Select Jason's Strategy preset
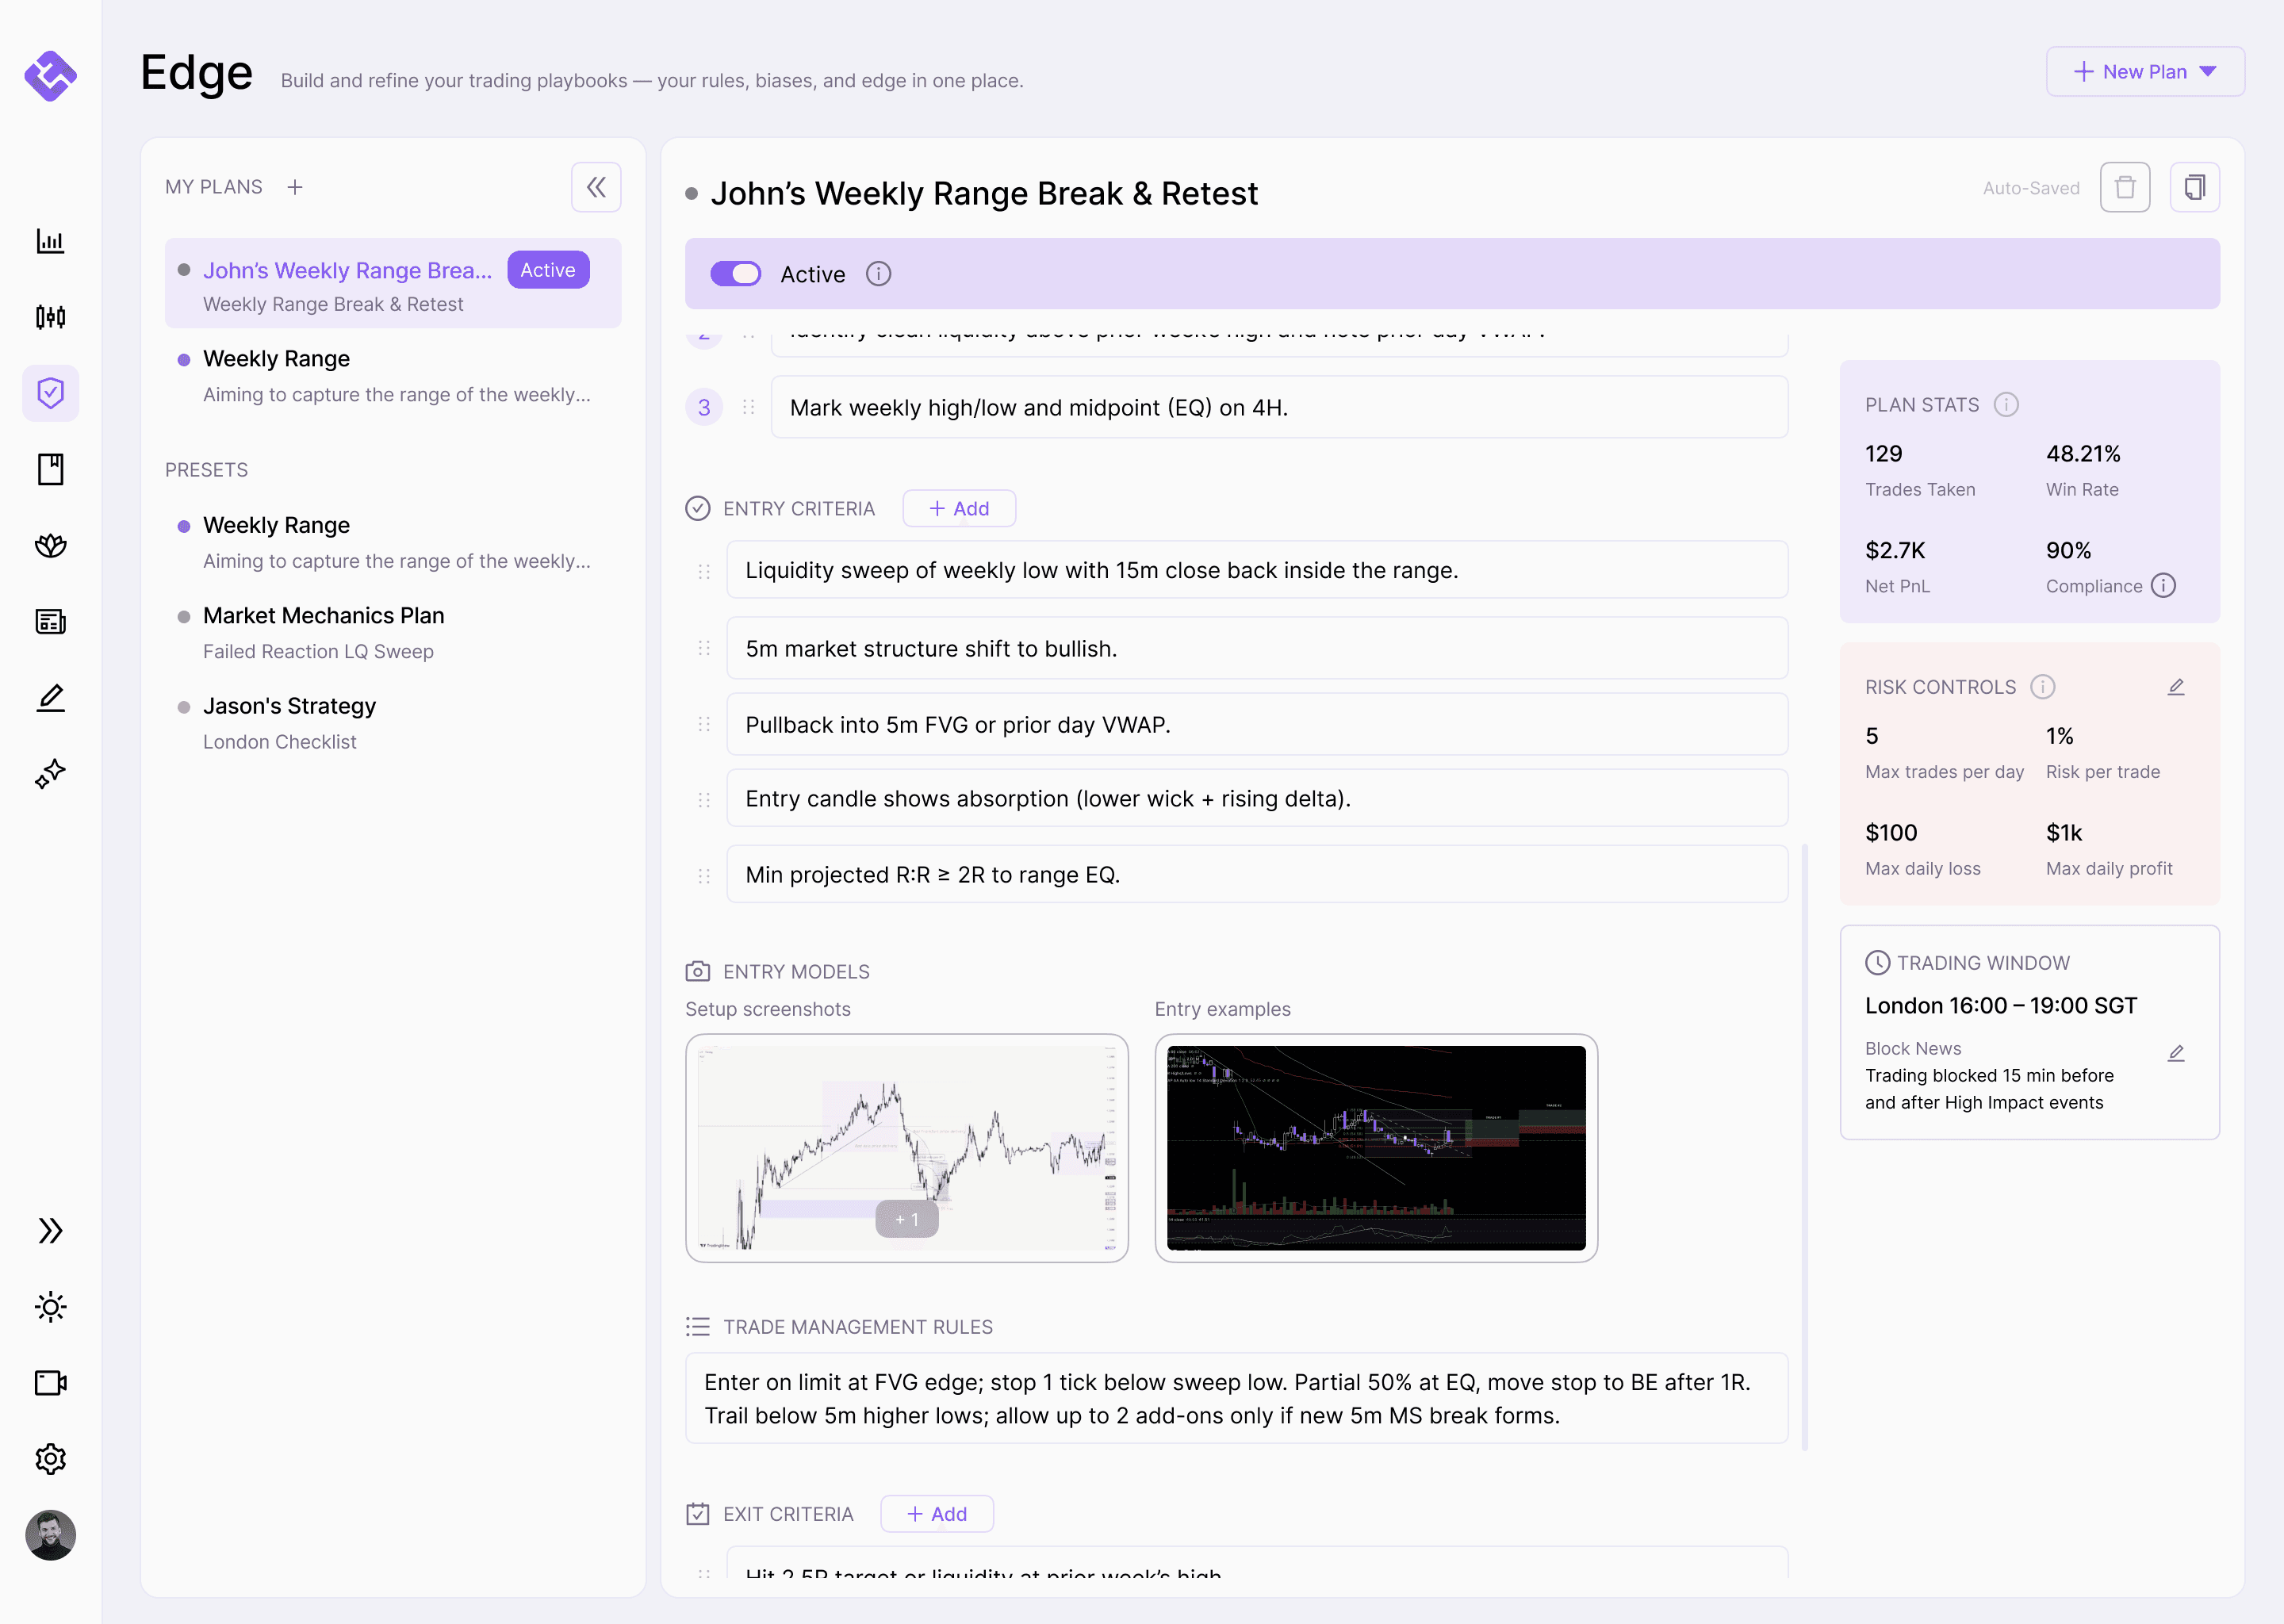 coord(289,706)
